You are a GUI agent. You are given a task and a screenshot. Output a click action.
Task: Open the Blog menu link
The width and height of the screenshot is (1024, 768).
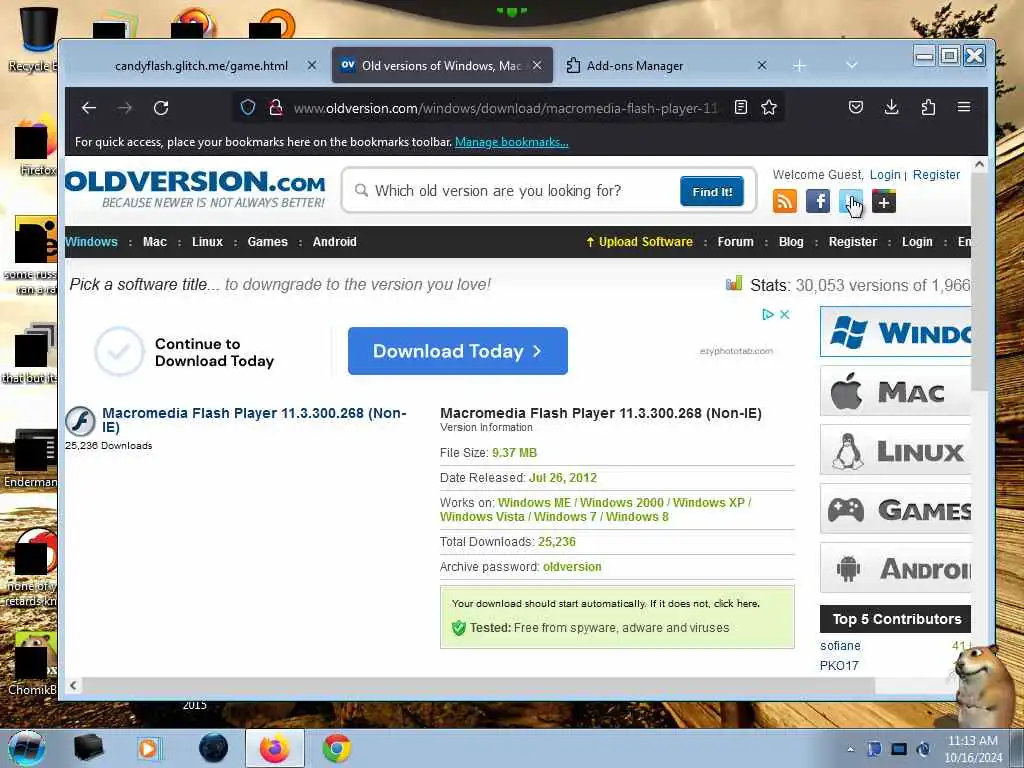tap(791, 242)
